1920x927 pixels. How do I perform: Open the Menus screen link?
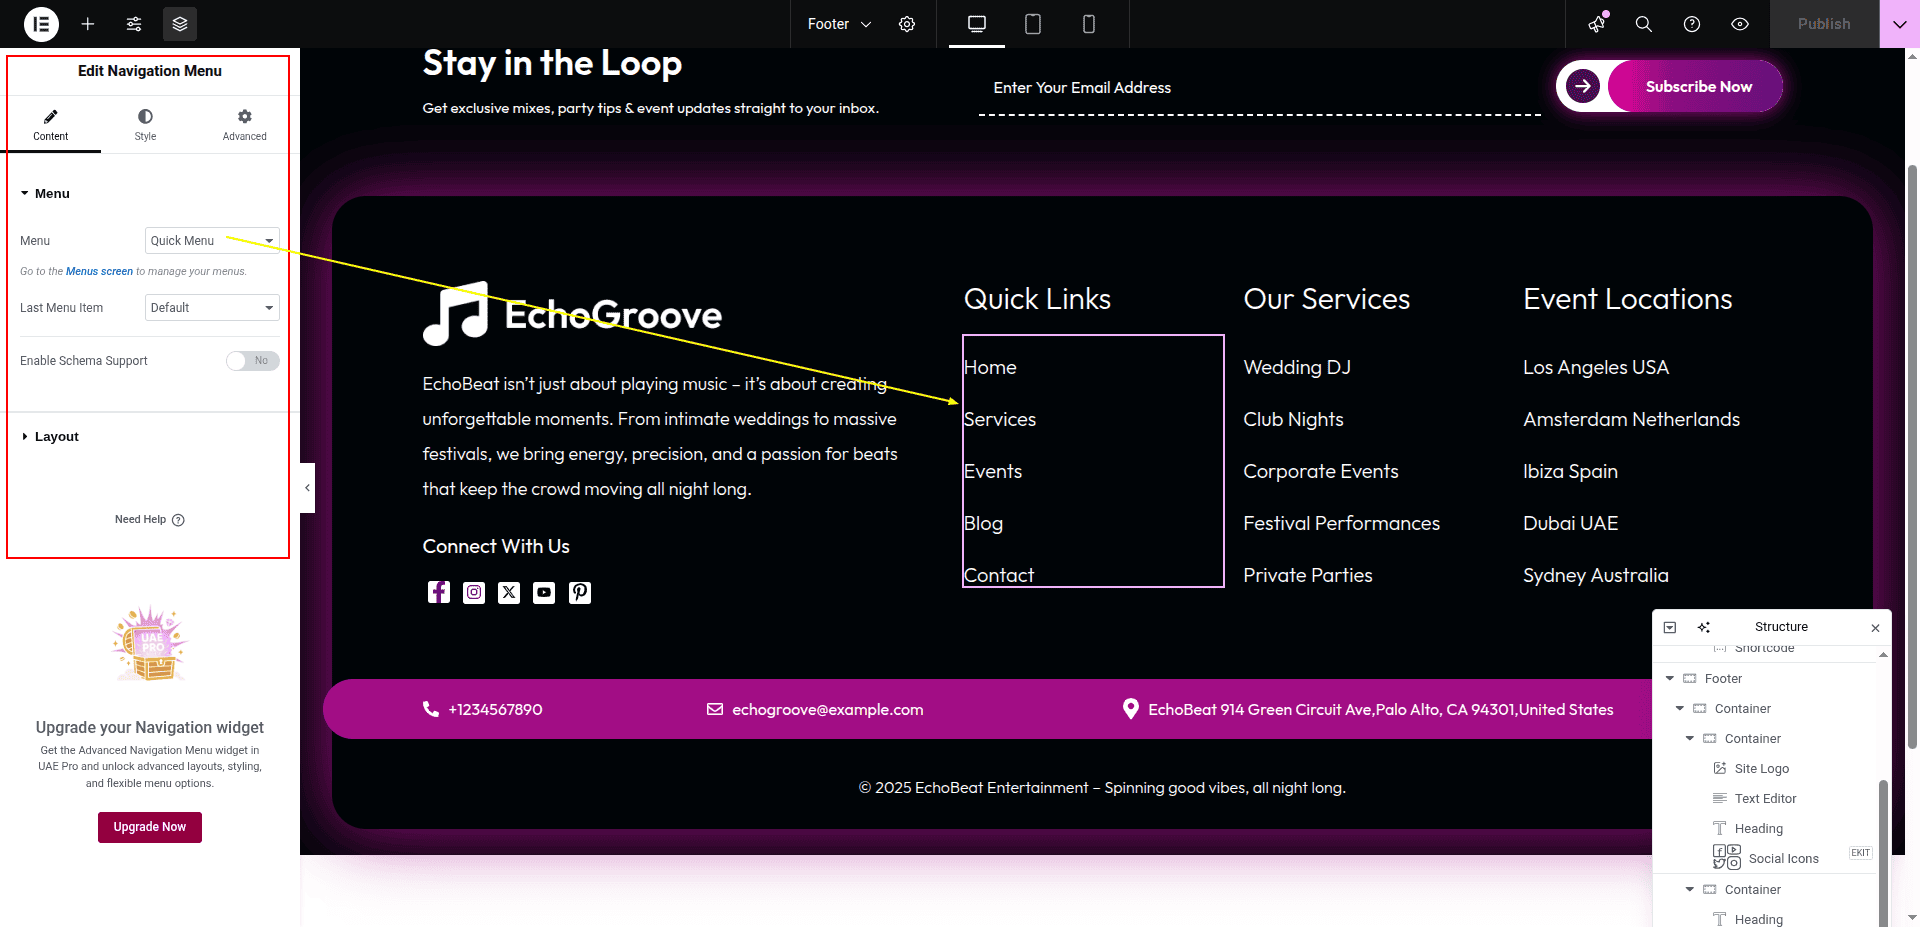pos(99,272)
